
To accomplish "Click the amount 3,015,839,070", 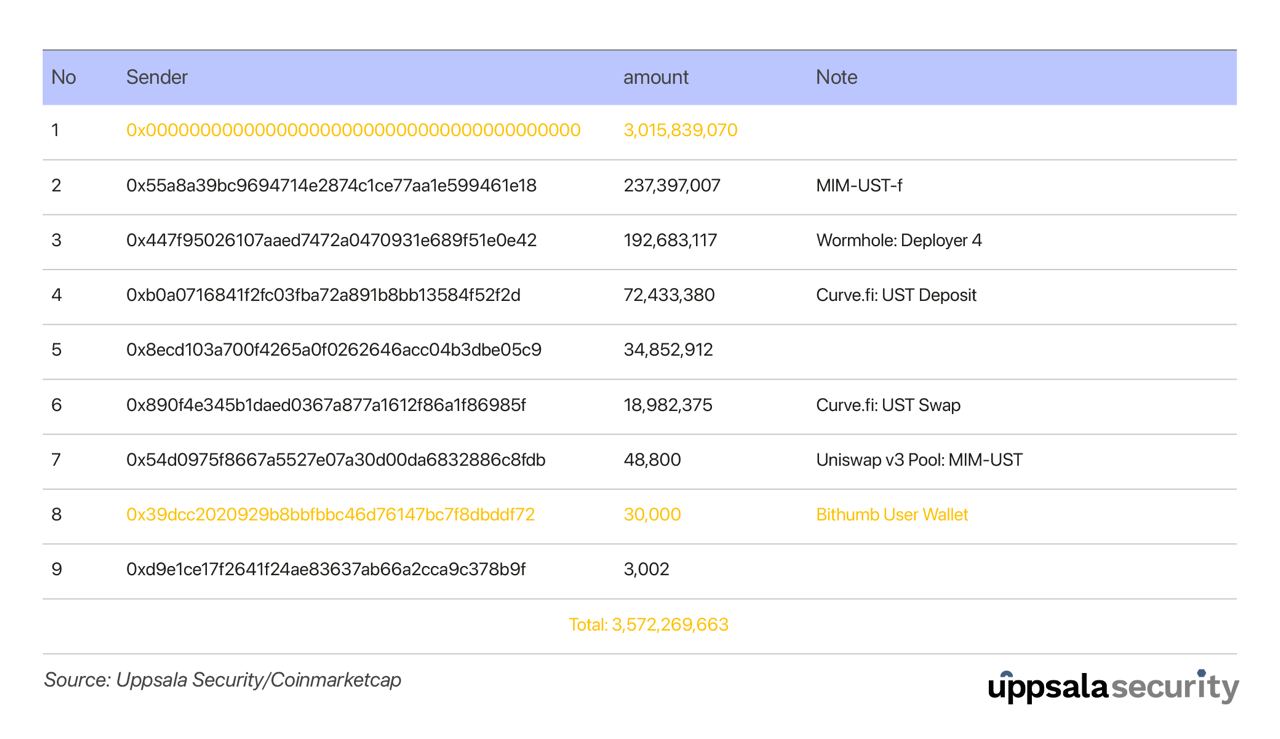I will click(x=680, y=130).
